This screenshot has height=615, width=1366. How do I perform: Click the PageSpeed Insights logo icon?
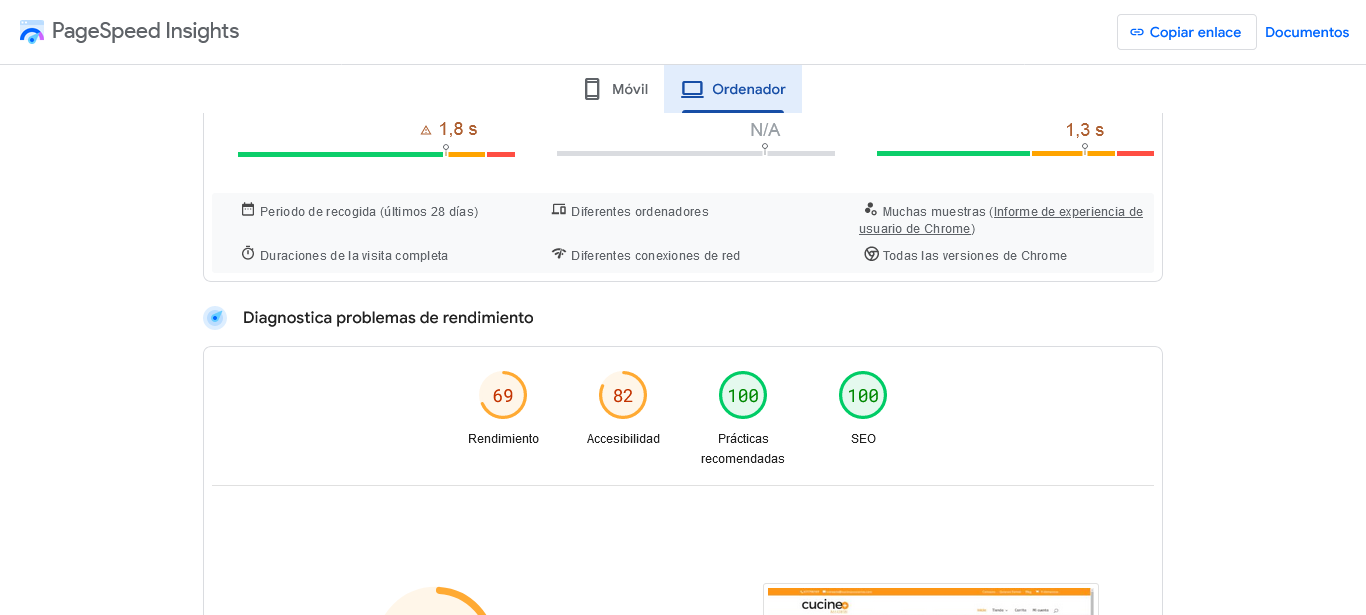pos(32,31)
